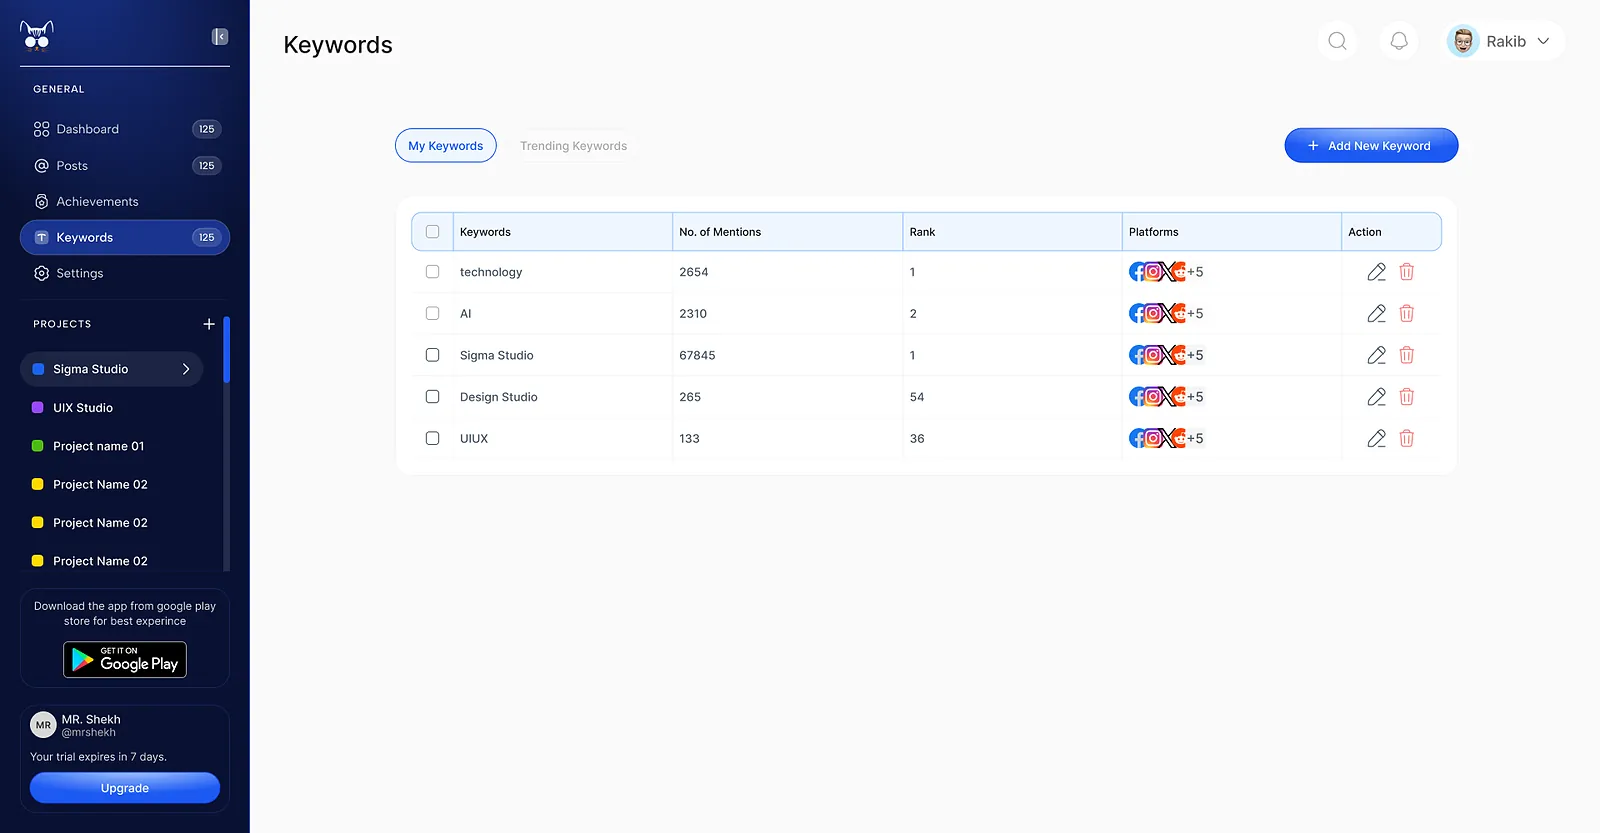Open Settings in the sidebar
Screen dimensions: 1600x833
coord(125,273)
